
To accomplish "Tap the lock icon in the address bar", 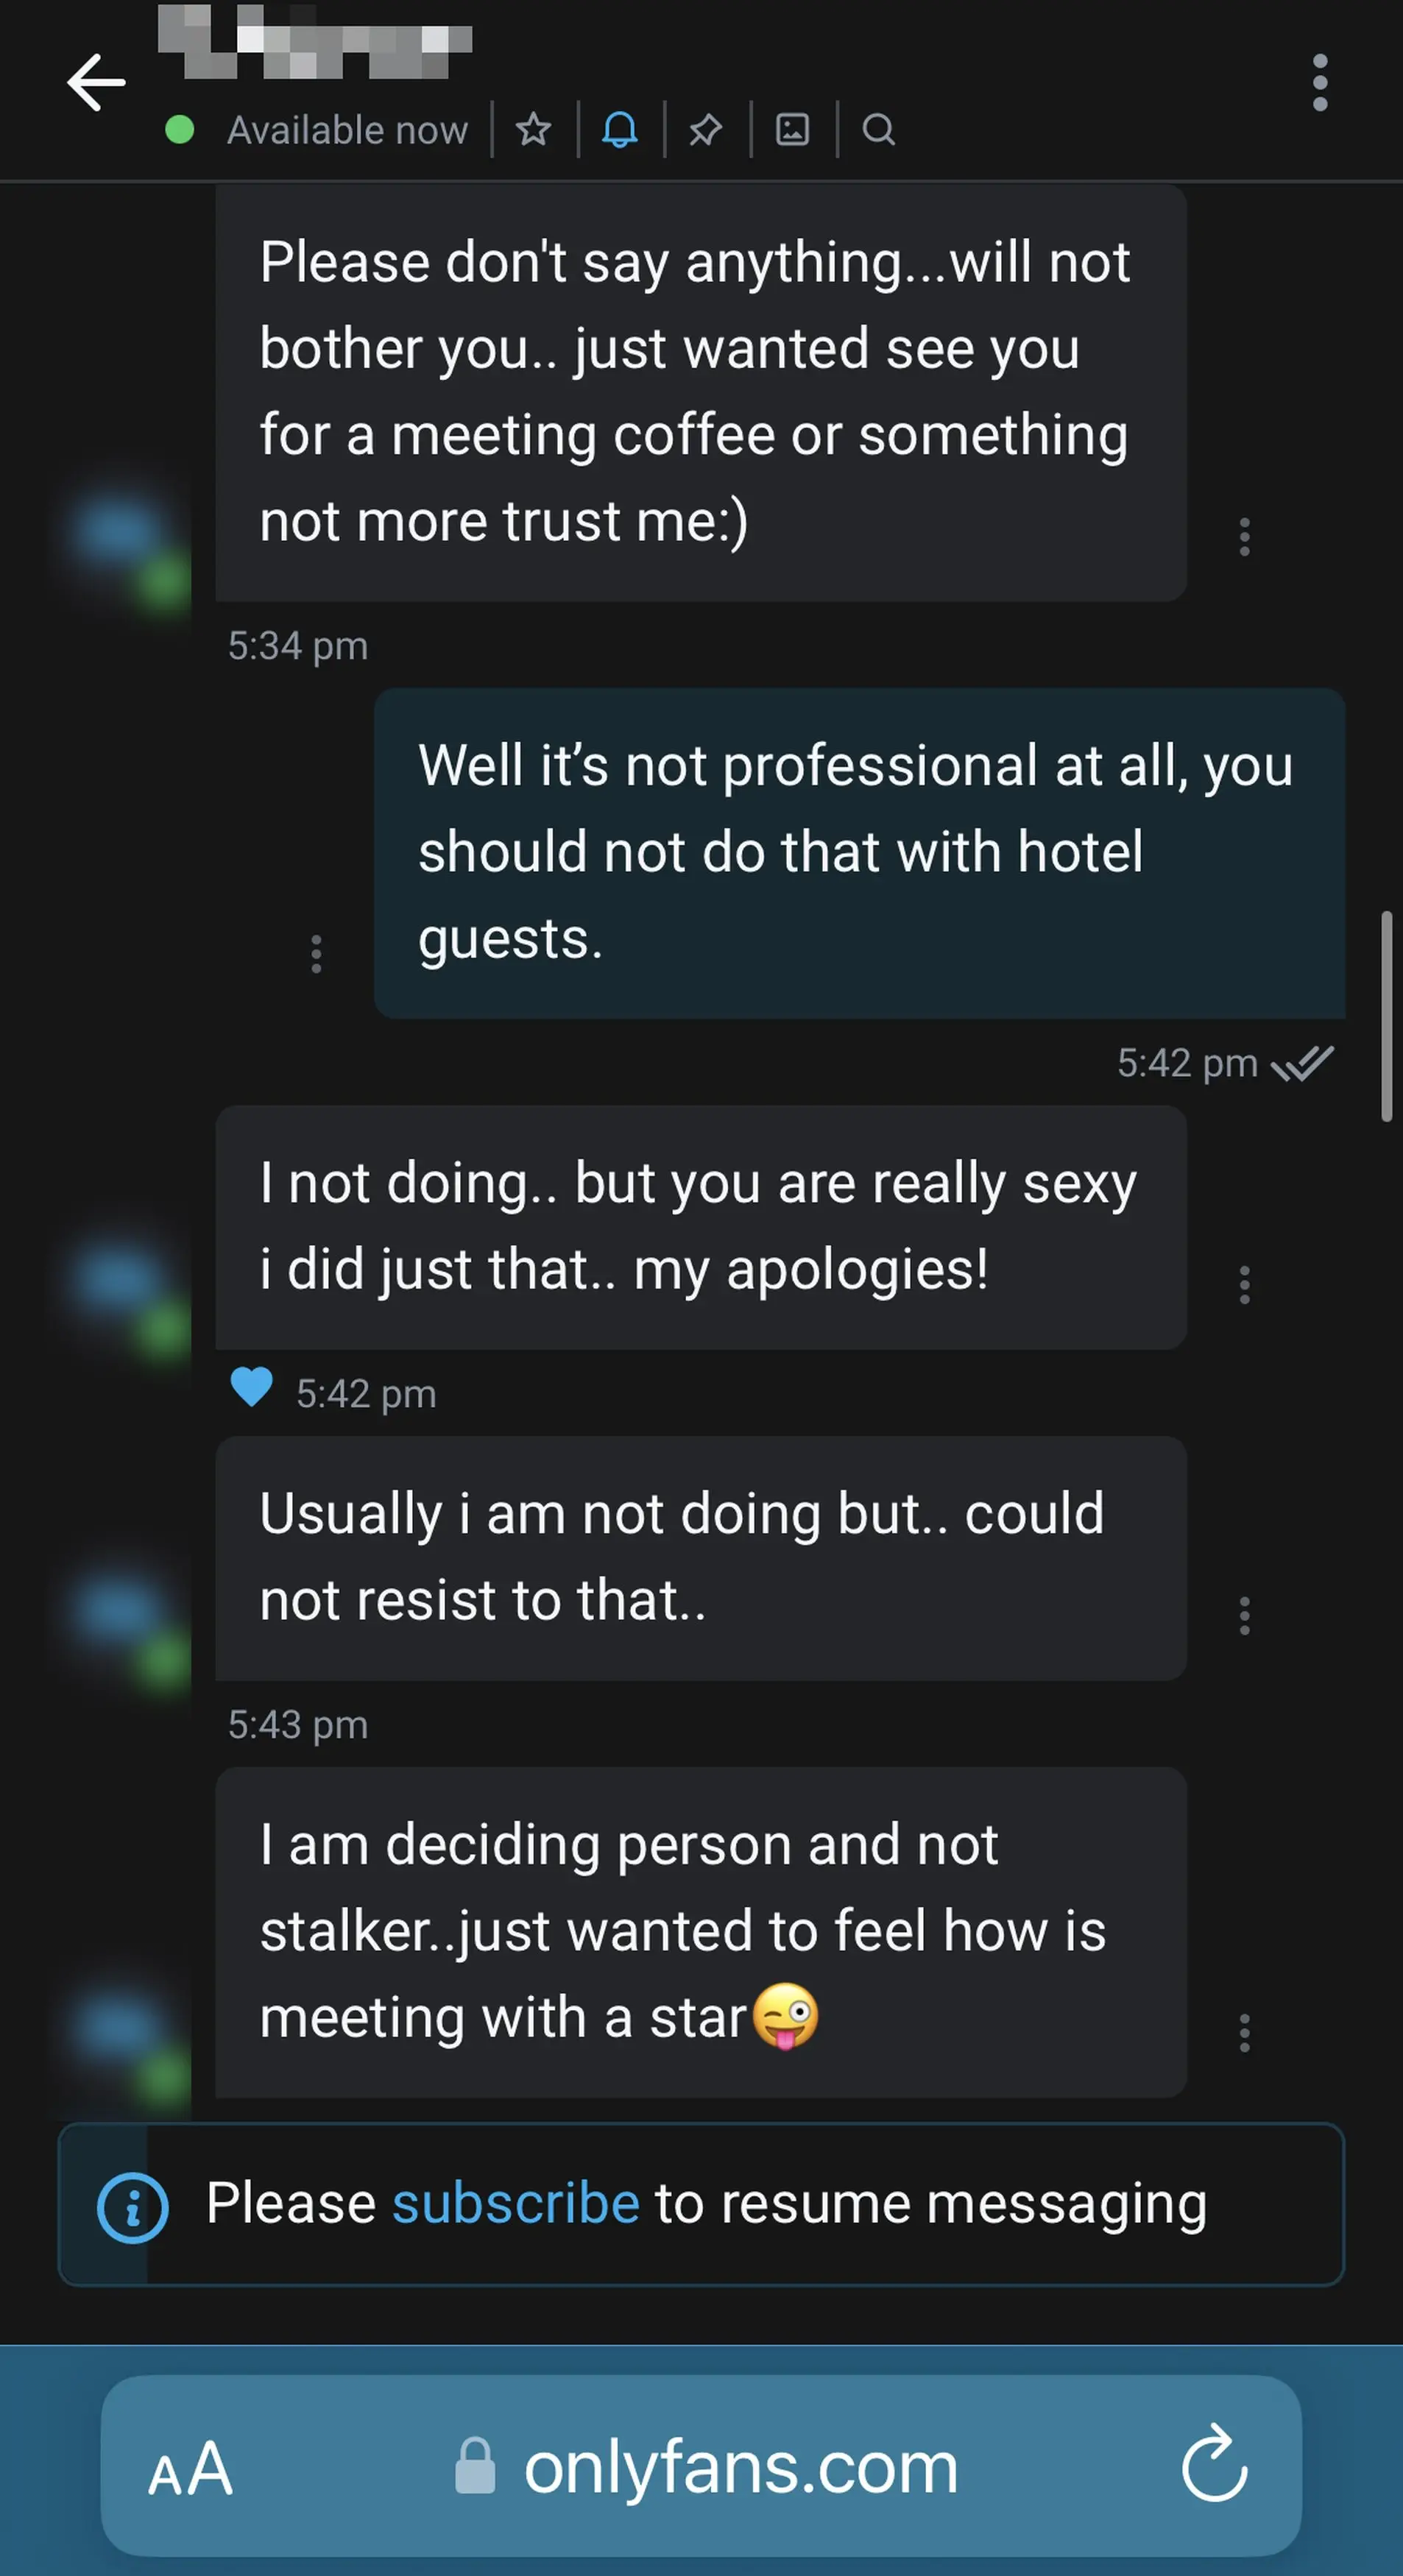I will [476, 2466].
